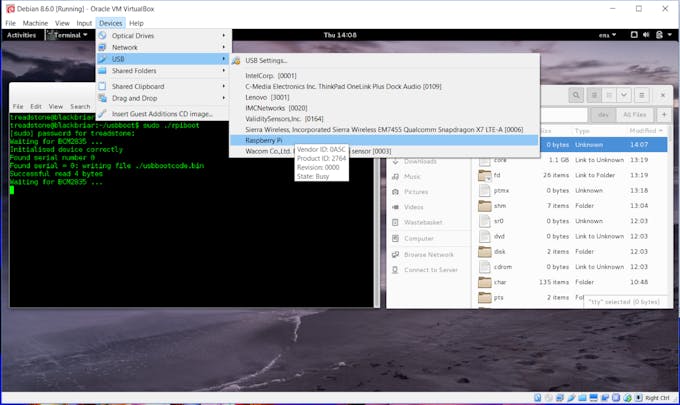Attach the IMCNetworks [0020] USB device

[x=384, y=108]
